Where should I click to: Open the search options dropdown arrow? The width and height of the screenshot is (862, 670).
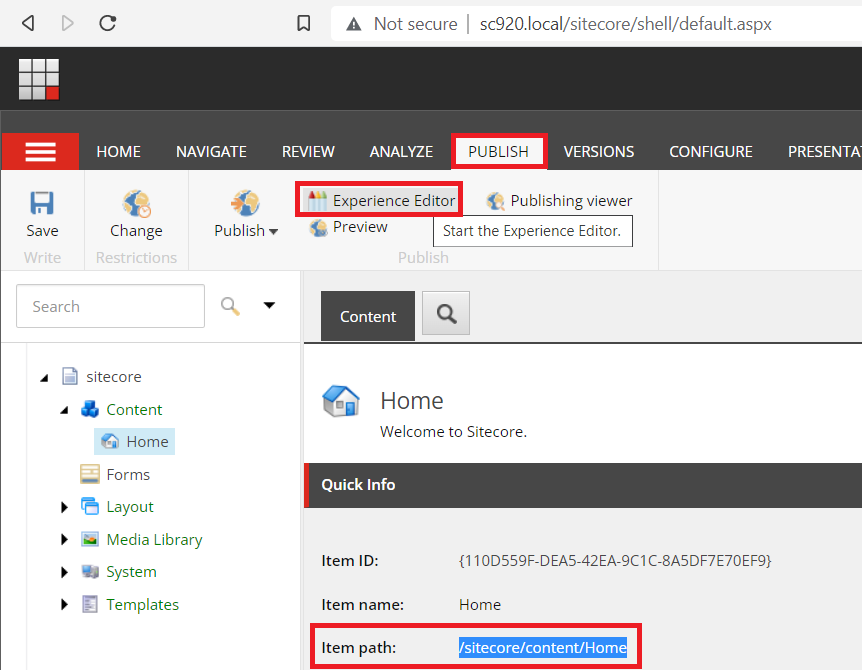coord(269,306)
